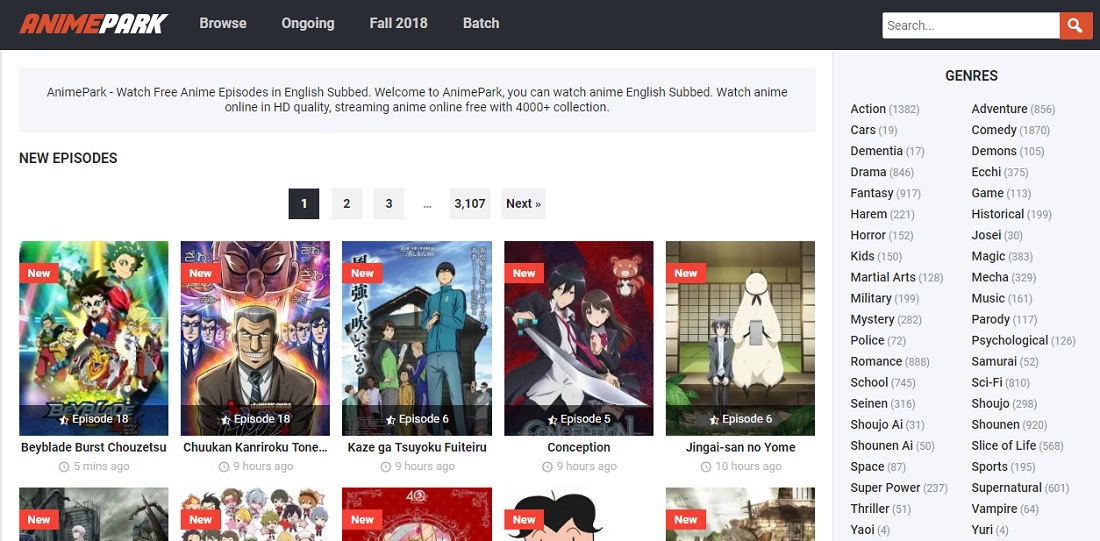
Task: Open the AnimePark logo home link
Action: [x=93, y=24]
